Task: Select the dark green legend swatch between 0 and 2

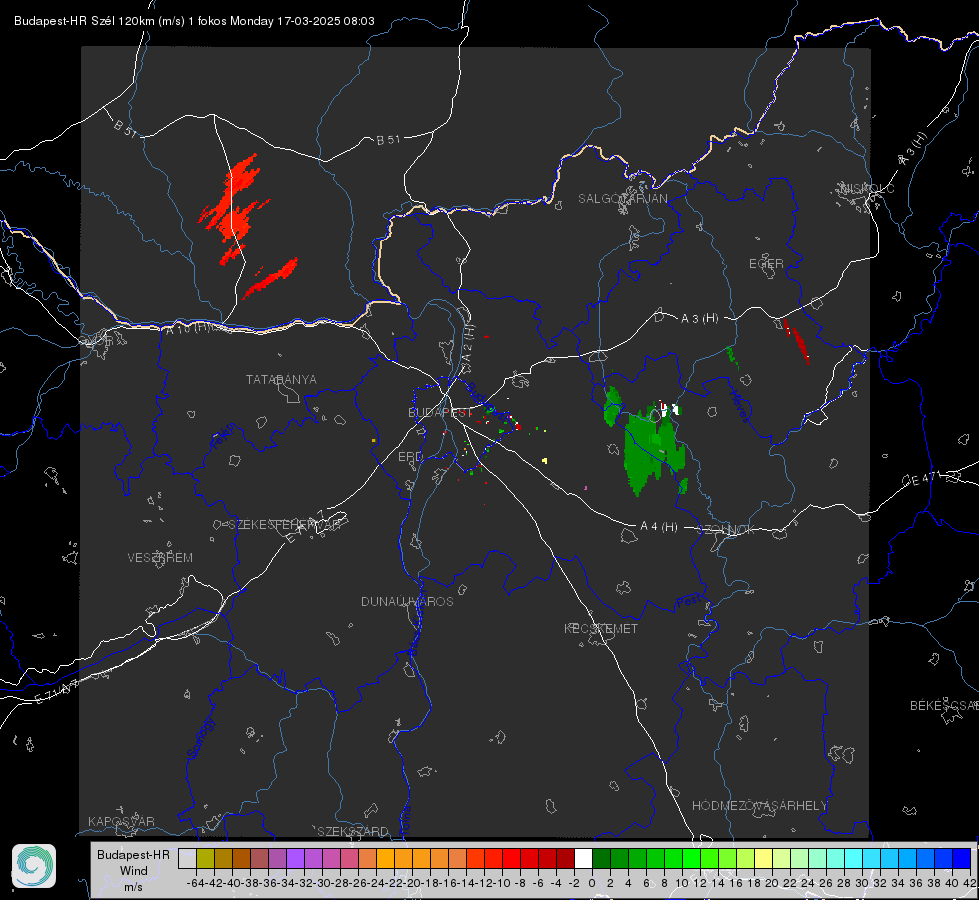Action: [601, 858]
